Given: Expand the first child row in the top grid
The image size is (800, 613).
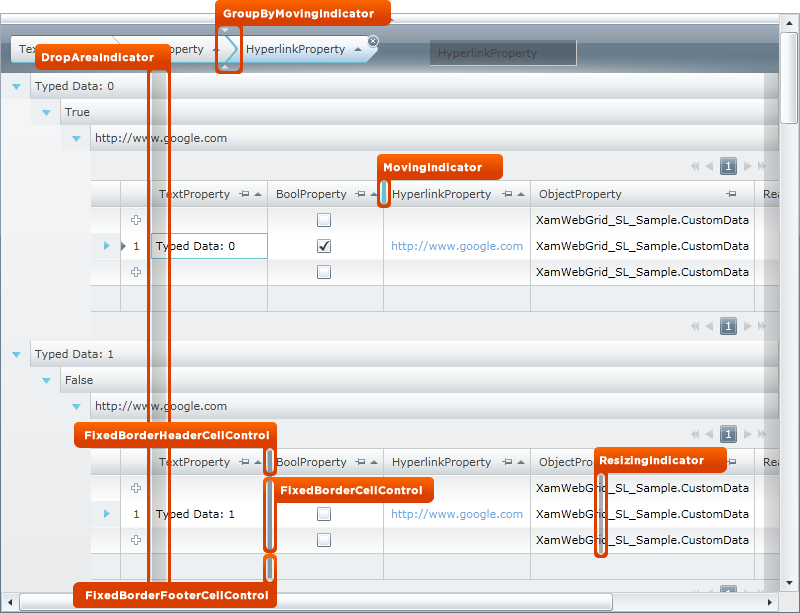Looking at the screenshot, I should (x=136, y=220).
